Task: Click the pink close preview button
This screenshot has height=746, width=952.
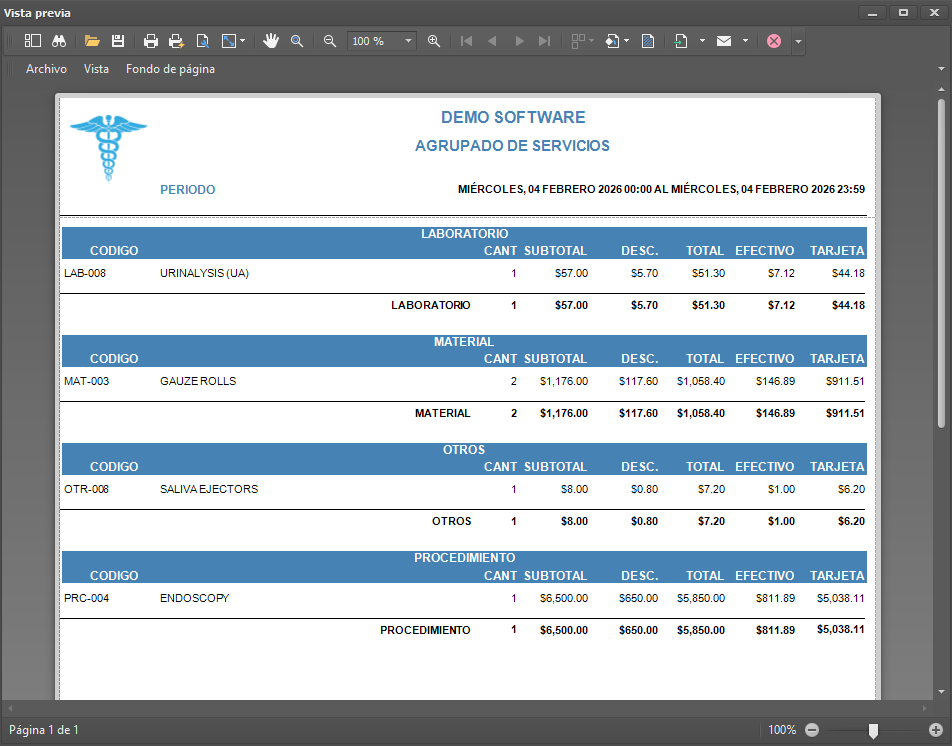Action: point(774,41)
